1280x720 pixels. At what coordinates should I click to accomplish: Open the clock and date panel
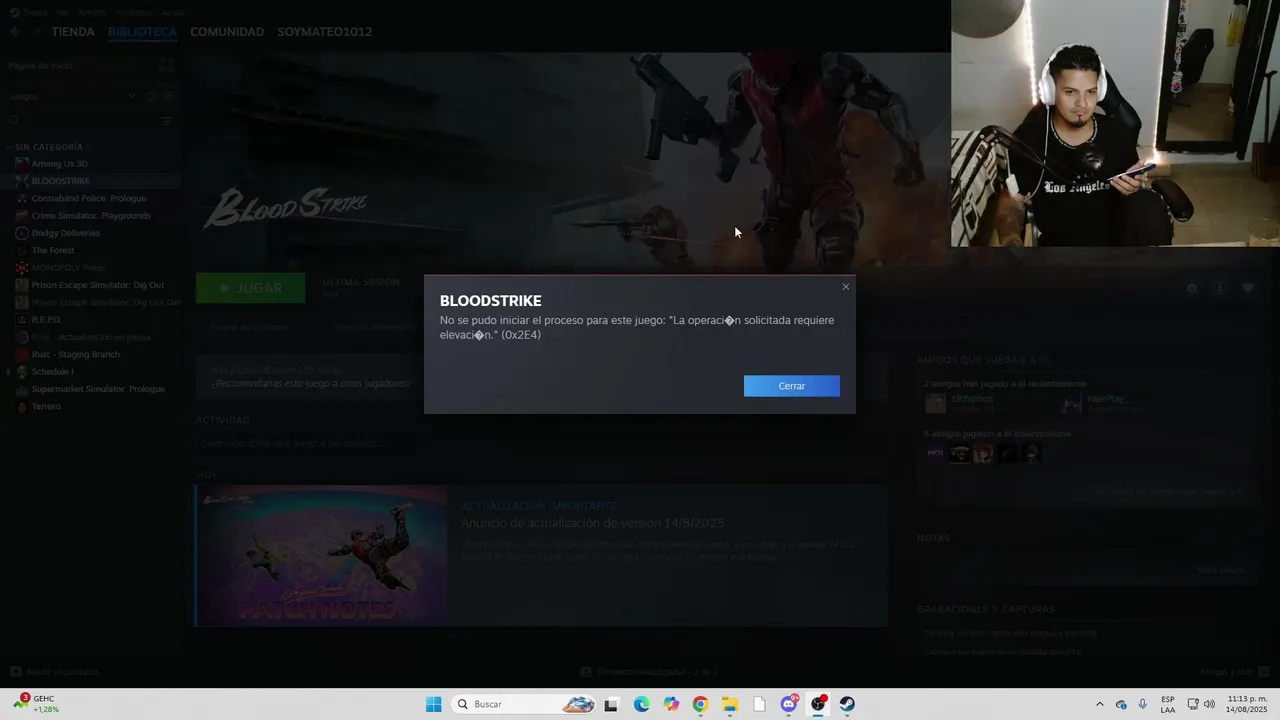pos(1246,704)
